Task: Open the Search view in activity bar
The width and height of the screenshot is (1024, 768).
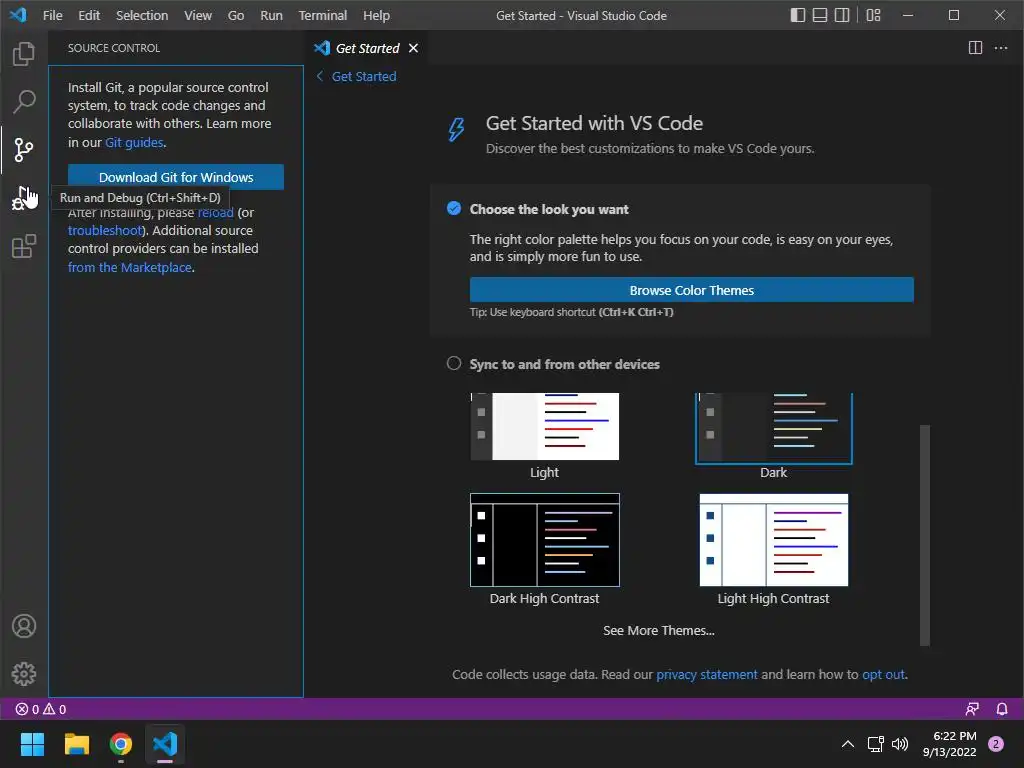Action: [x=24, y=101]
